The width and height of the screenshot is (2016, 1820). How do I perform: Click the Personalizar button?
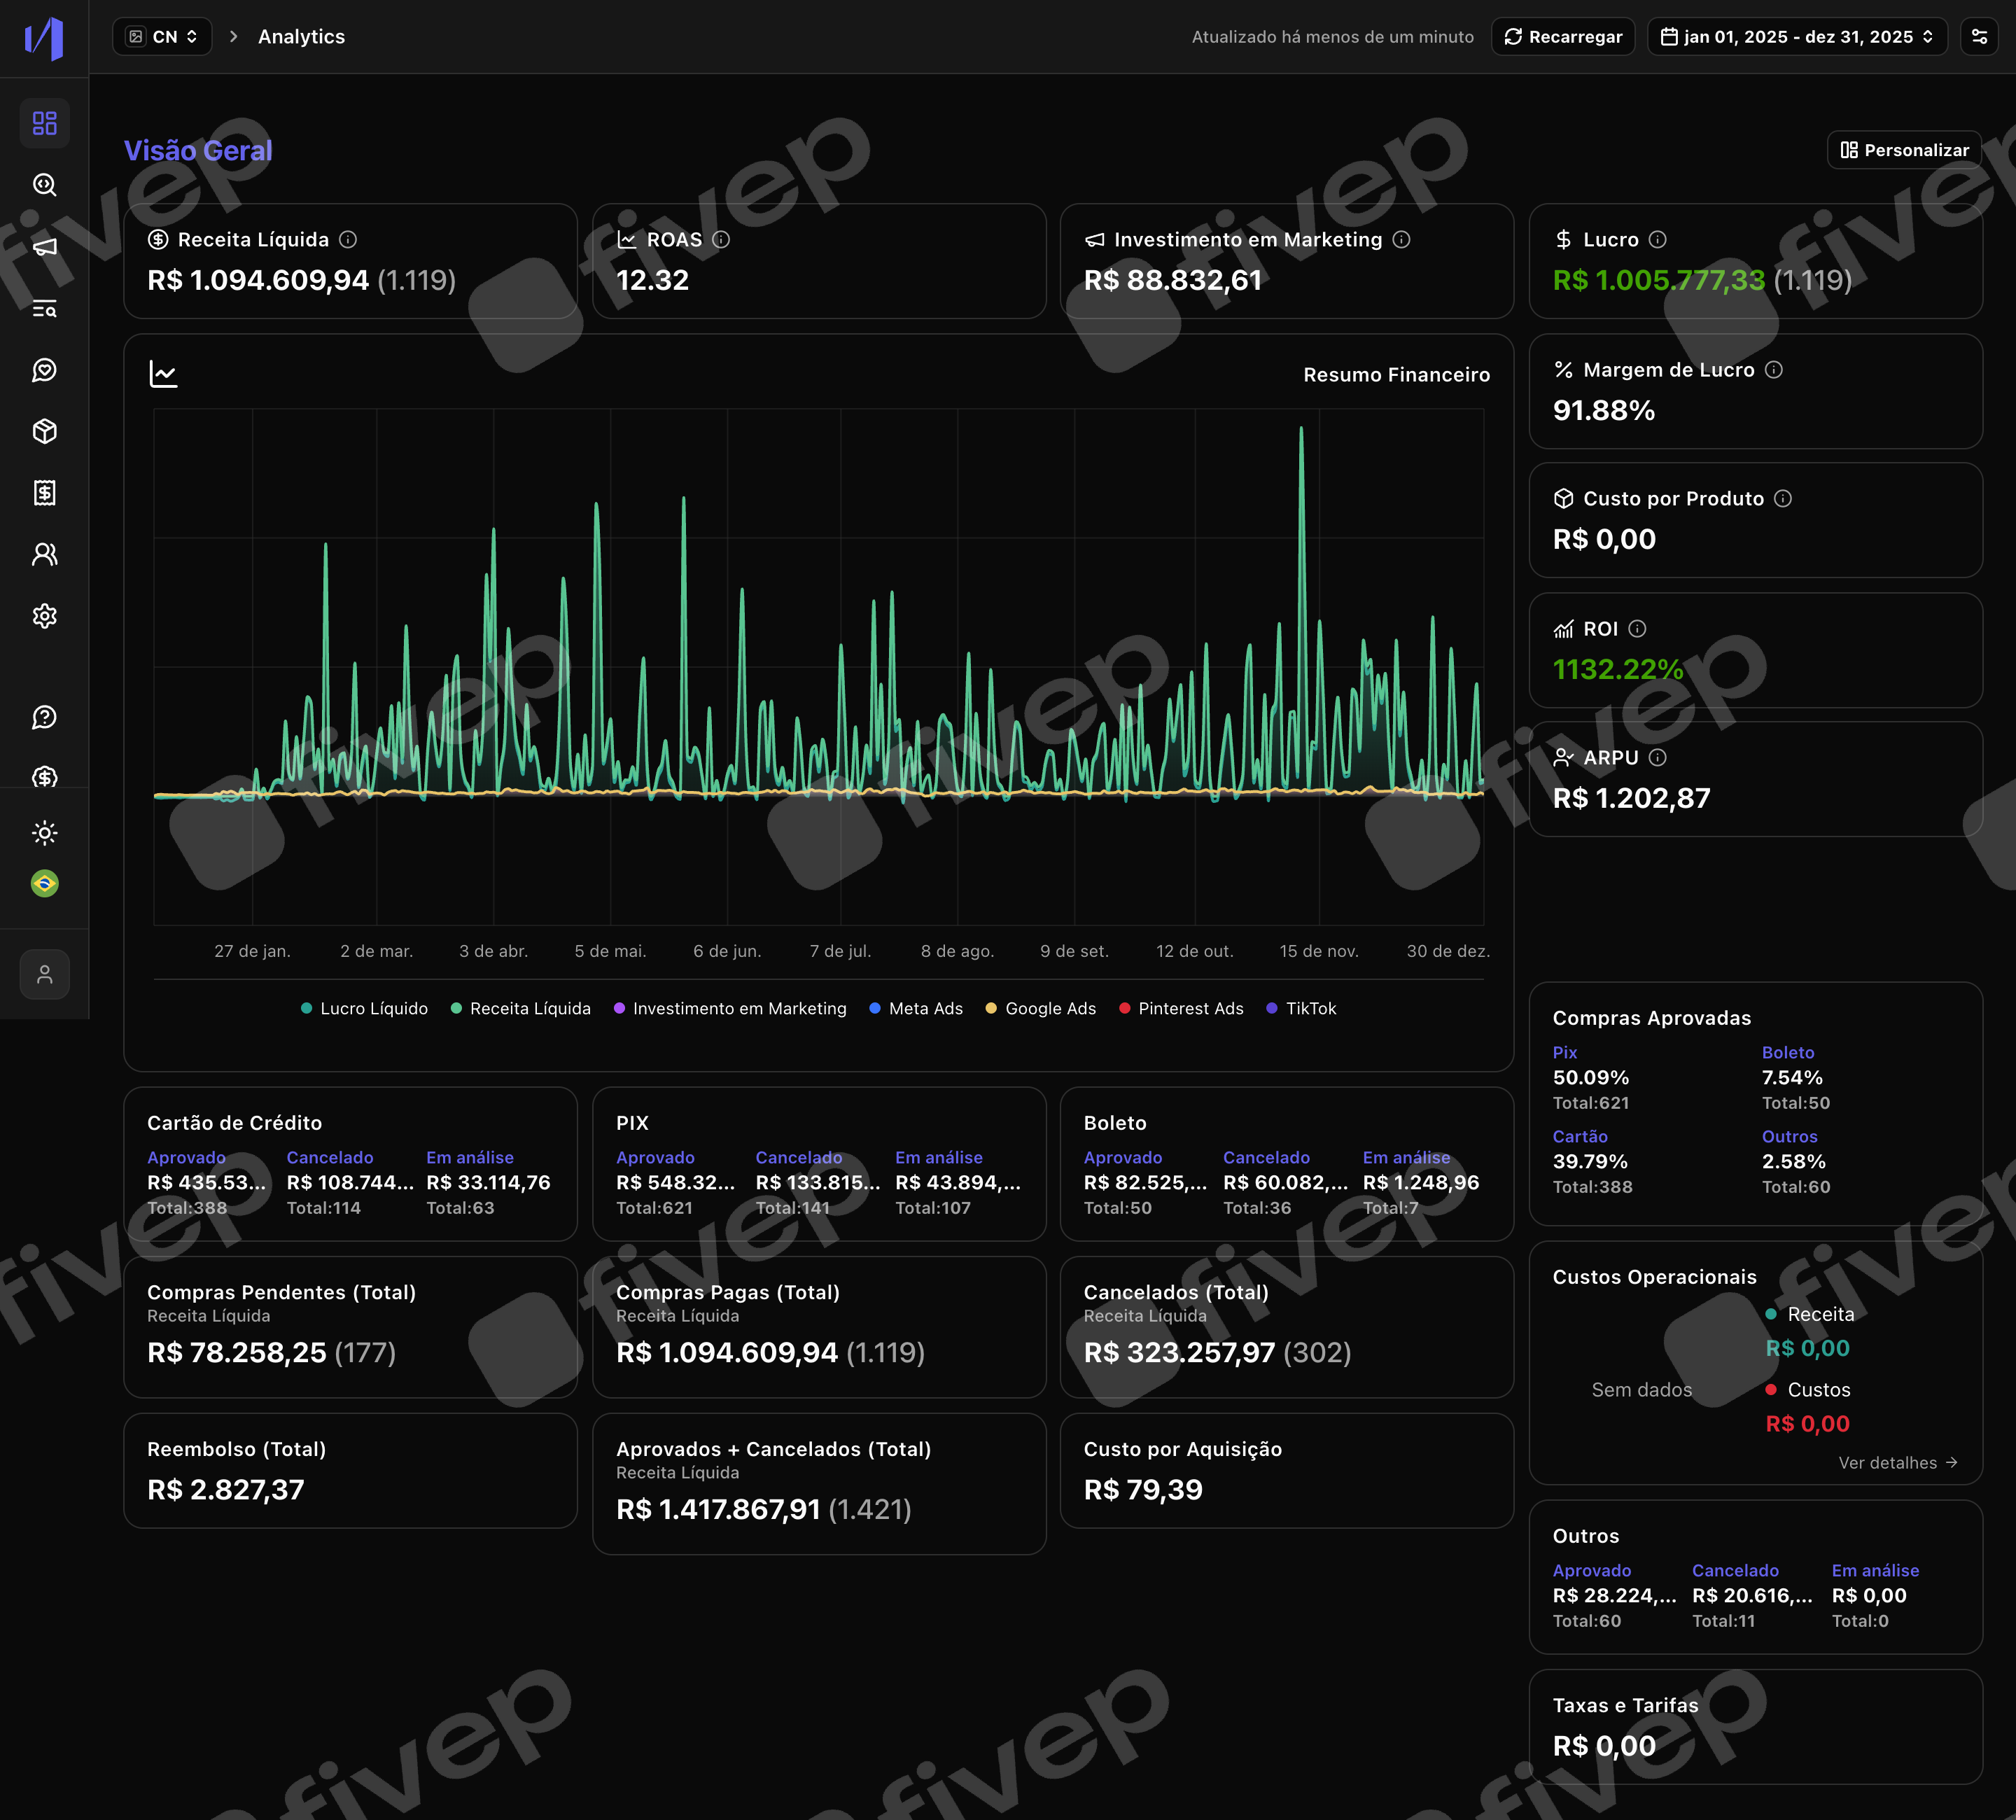[x=1904, y=150]
